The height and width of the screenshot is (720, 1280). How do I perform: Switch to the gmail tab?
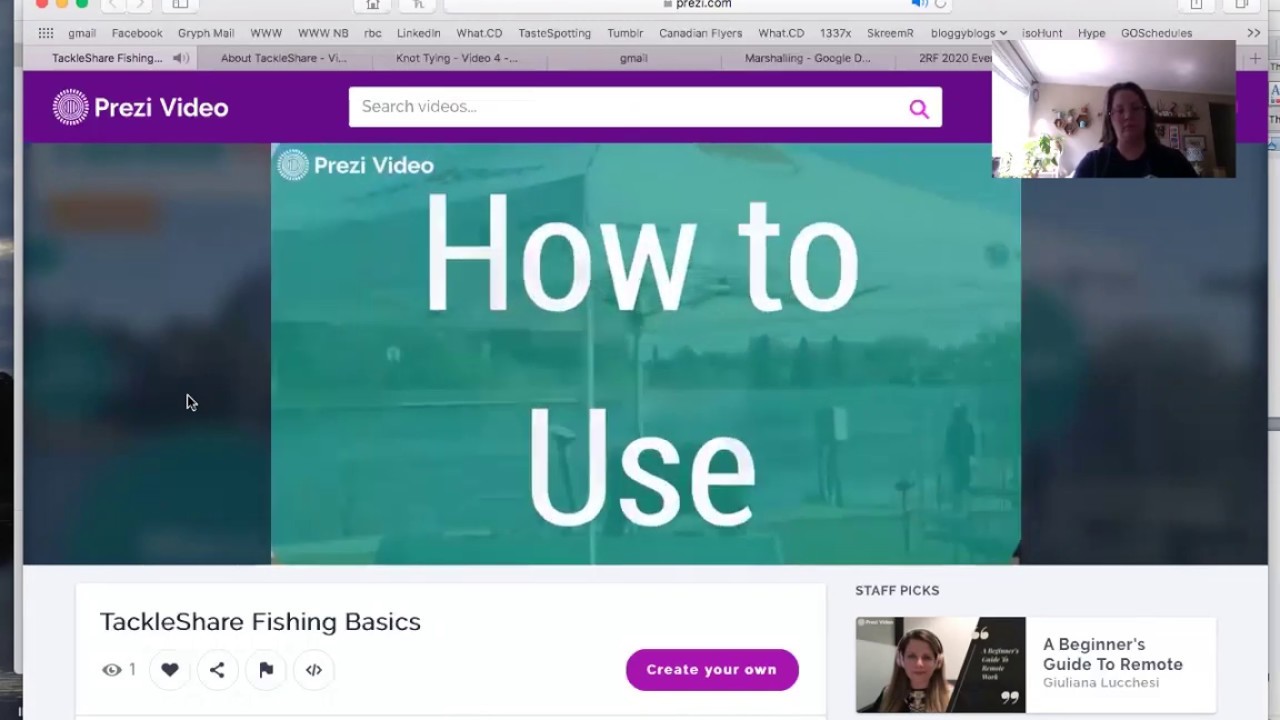pyautogui.click(x=633, y=58)
